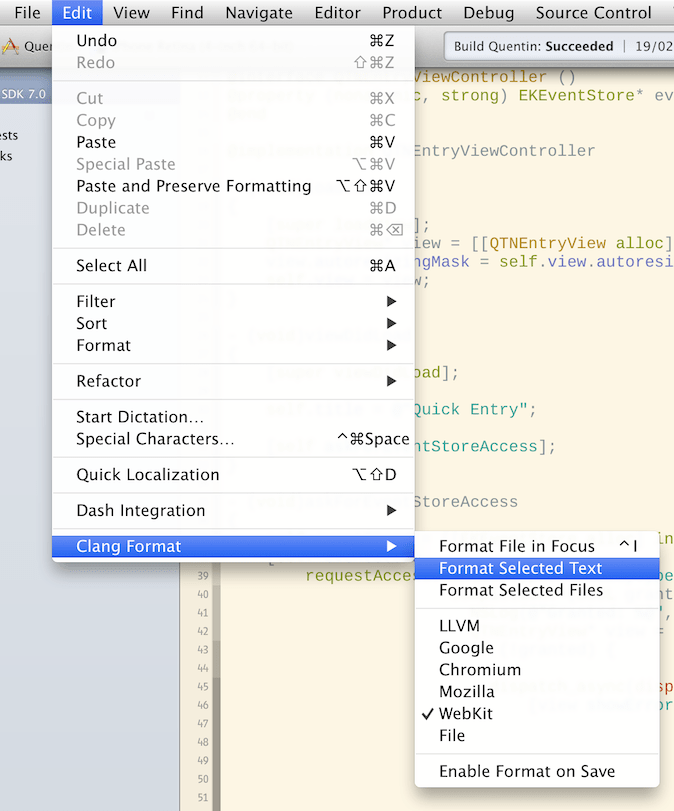Switch to the Google formatting style
Viewport: 674px width, 811px height.
pyautogui.click(x=466, y=647)
